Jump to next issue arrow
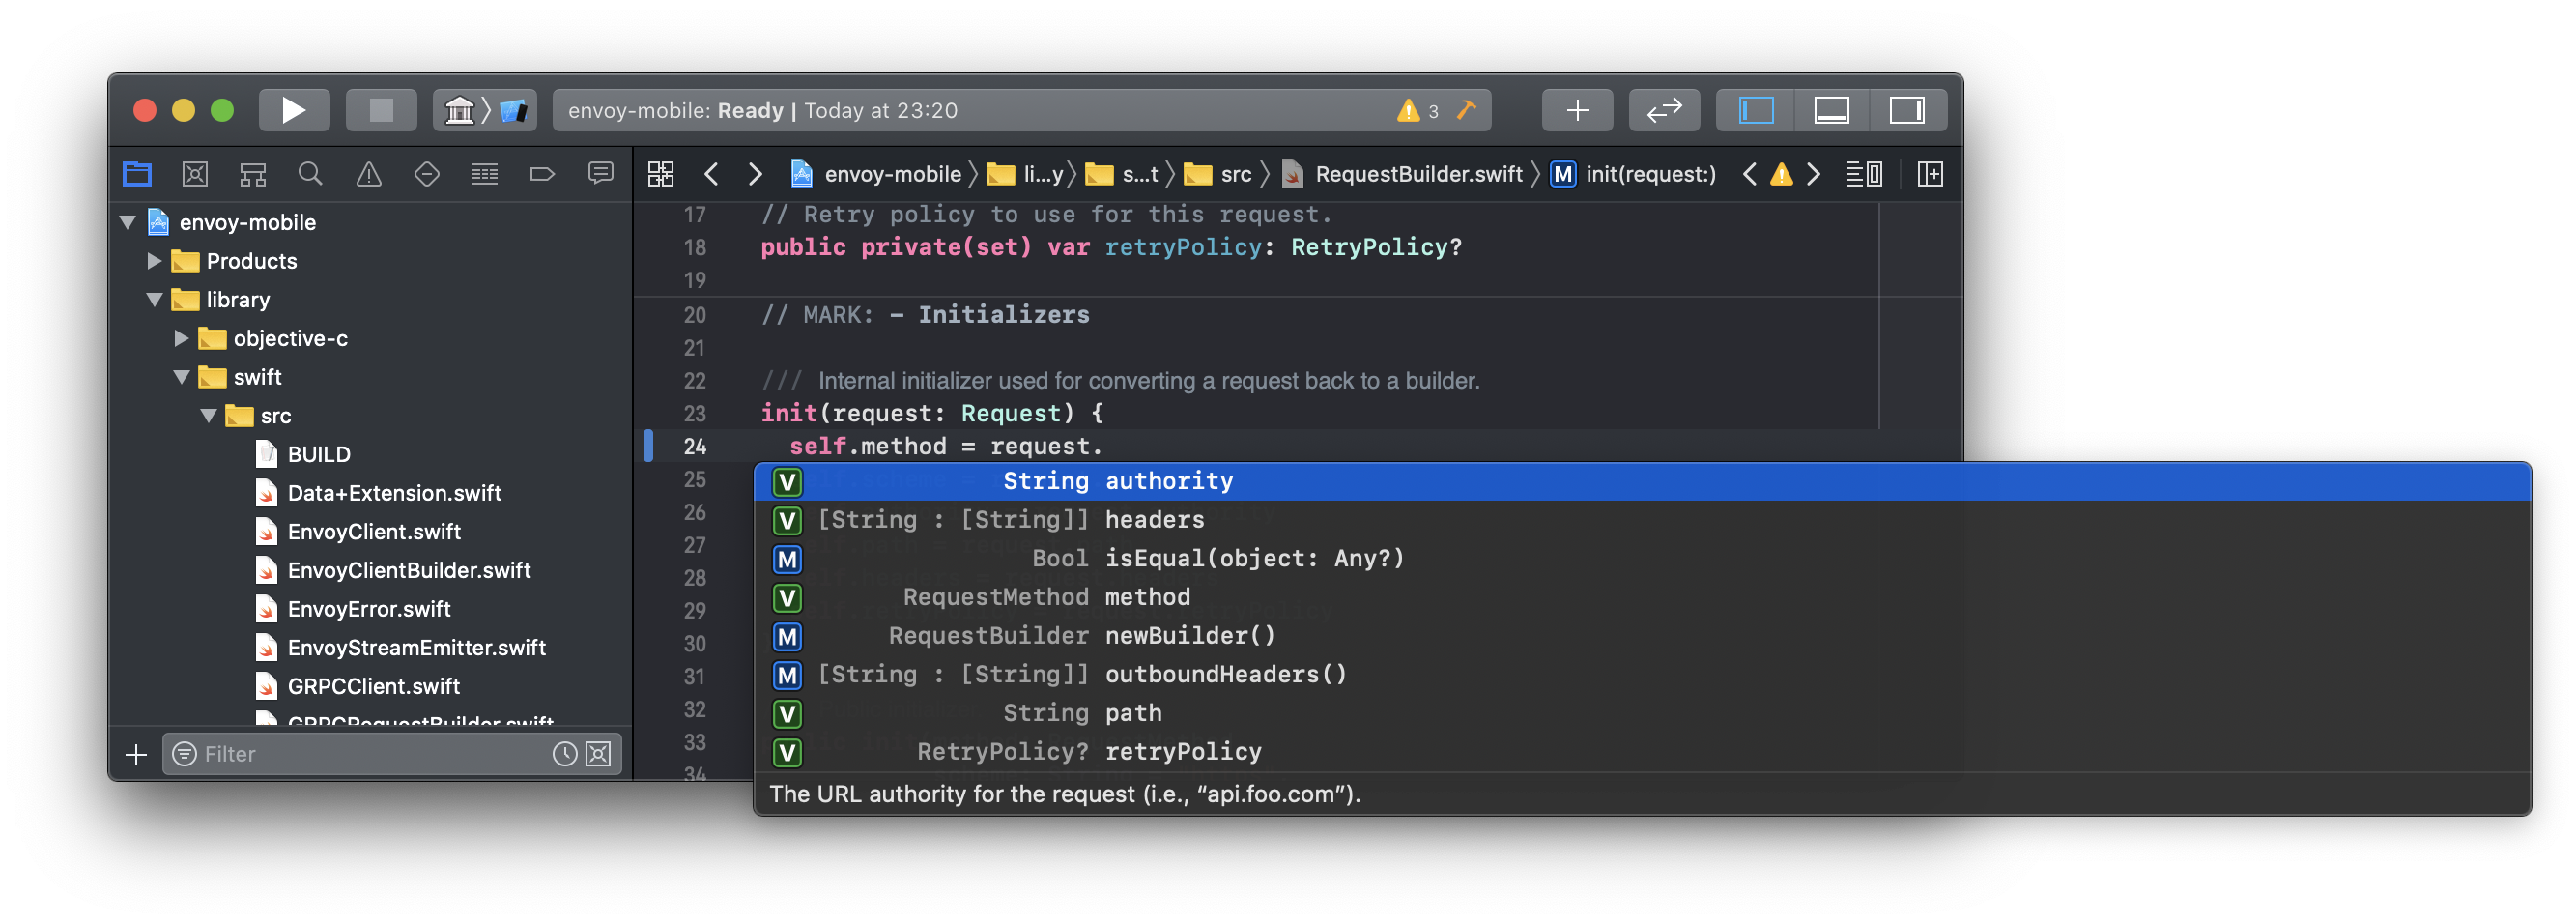The height and width of the screenshot is (924, 2576). tap(1813, 174)
